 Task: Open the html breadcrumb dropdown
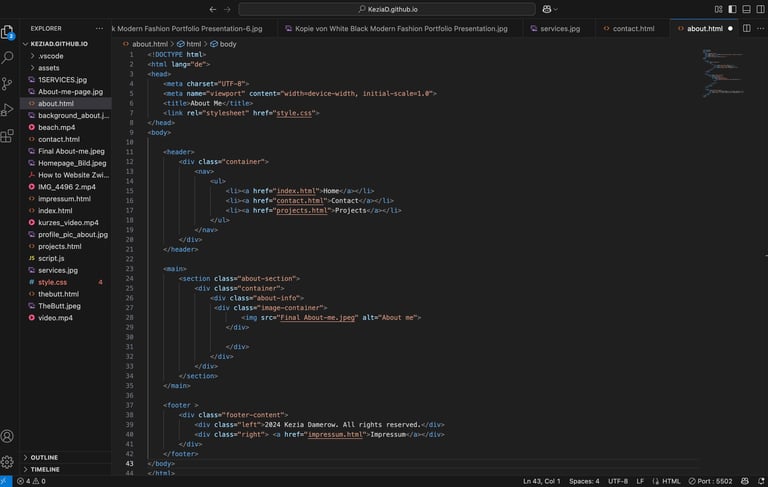189,44
